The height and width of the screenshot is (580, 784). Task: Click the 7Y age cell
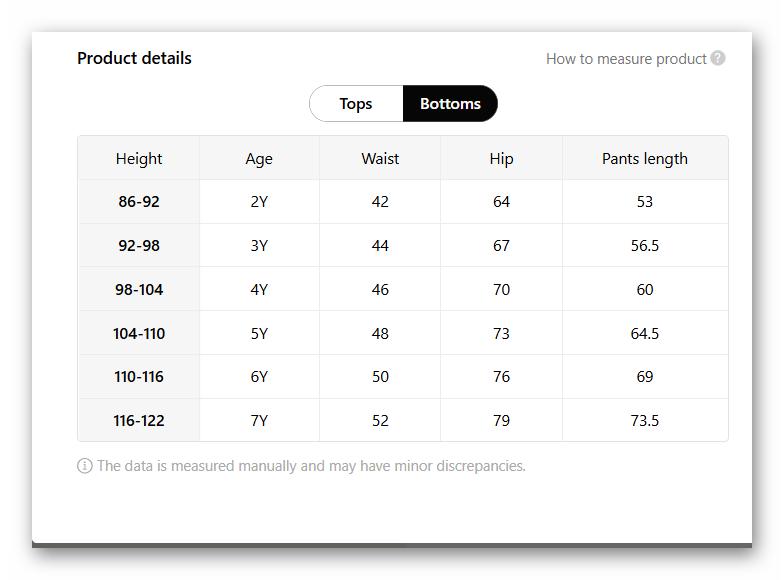[x=259, y=421]
